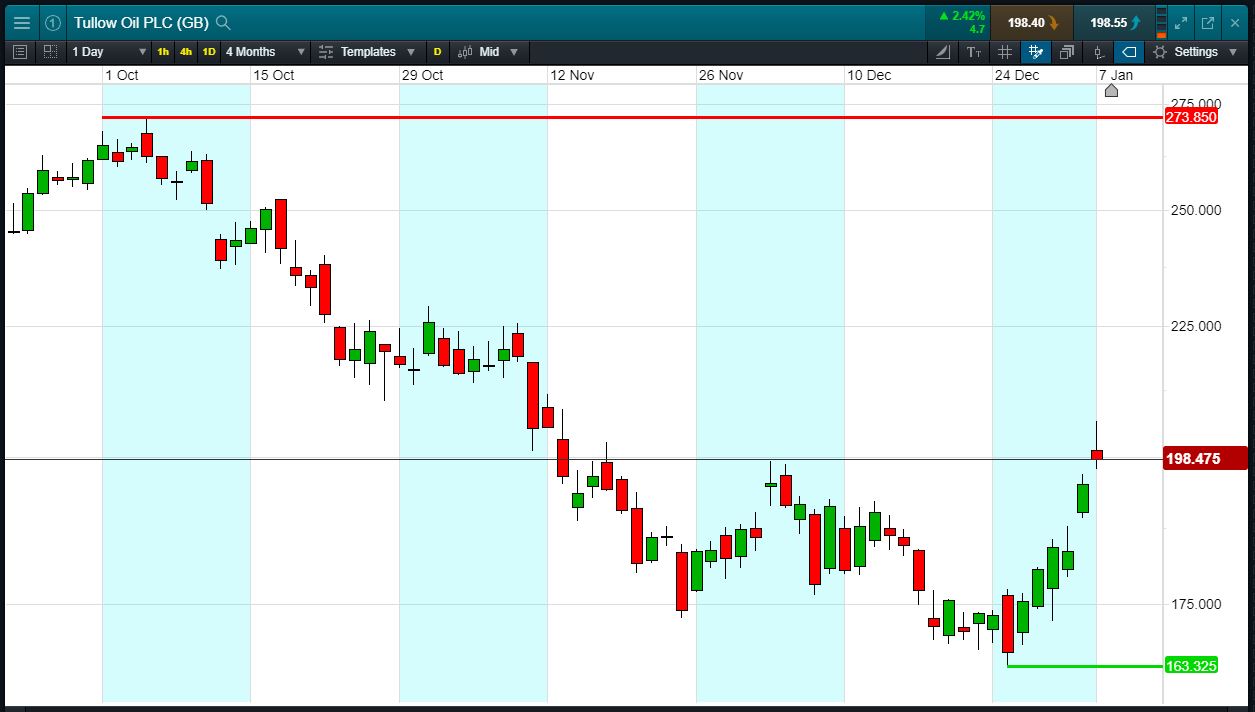Click the layout grid selection icon
The image size is (1255, 712).
(x=50, y=52)
